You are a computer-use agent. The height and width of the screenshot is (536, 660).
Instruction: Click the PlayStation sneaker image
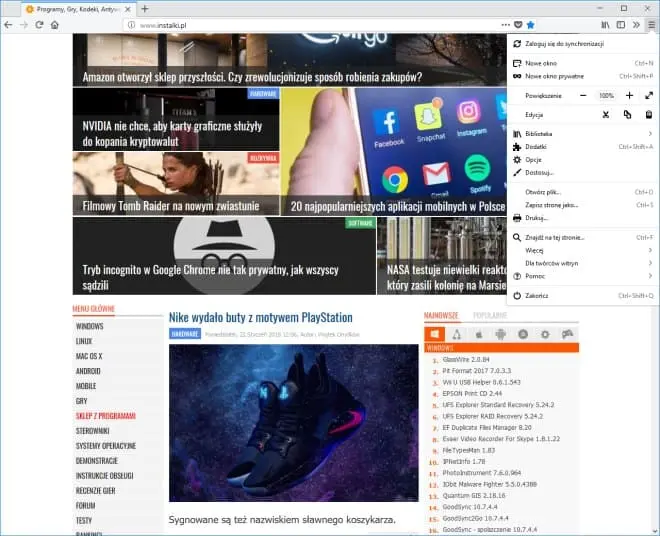[x=294, y=423]
